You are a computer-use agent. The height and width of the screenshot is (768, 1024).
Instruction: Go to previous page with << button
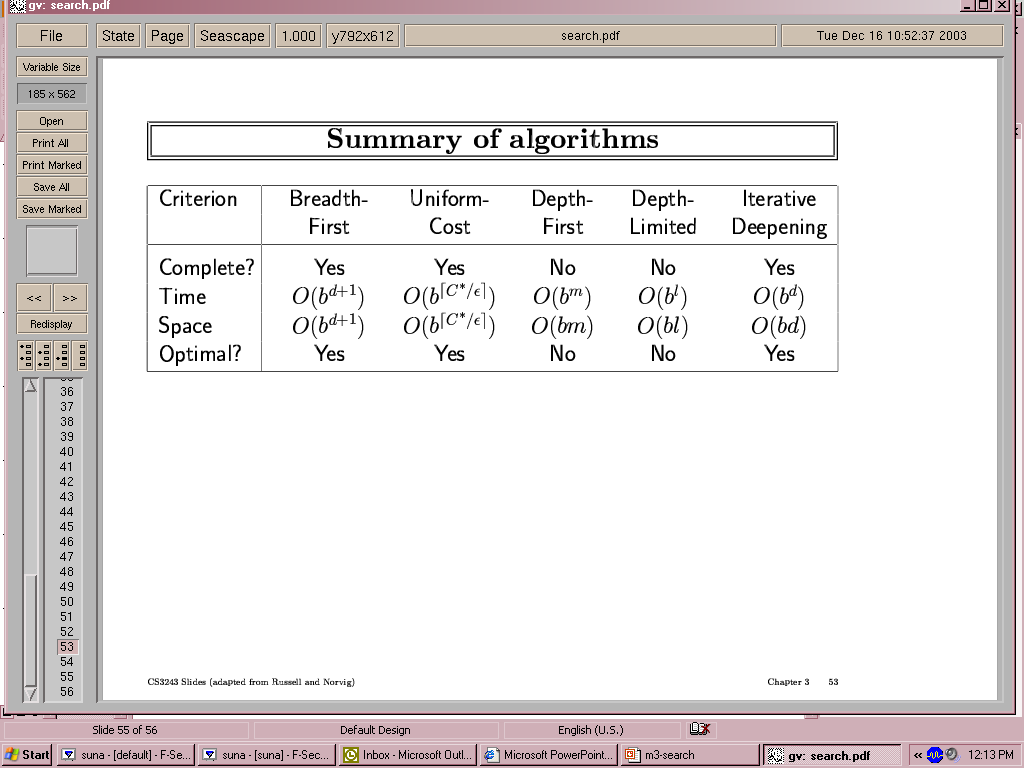(34, 298)
